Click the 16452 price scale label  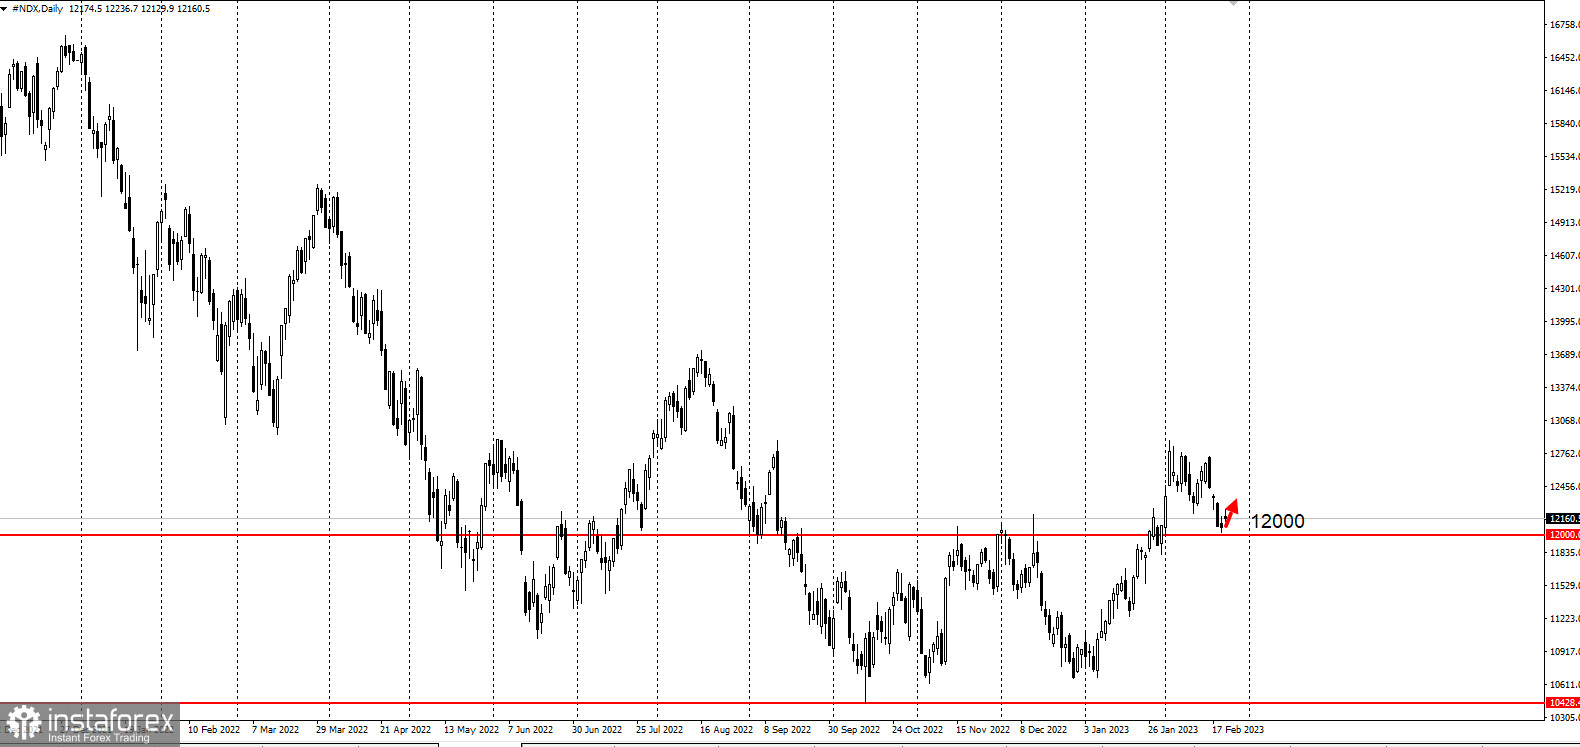pyautogui.click(x=1565, y=58)
